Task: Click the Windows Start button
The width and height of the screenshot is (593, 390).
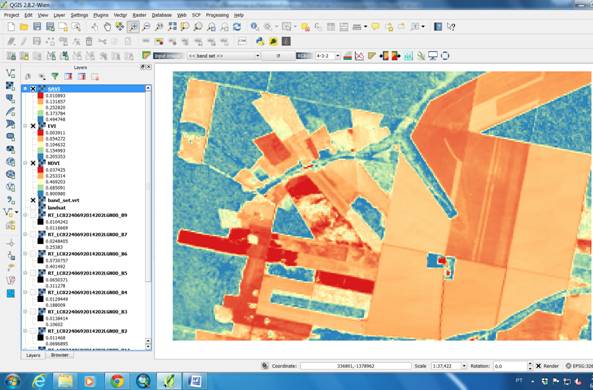Action: coord(12,381)
